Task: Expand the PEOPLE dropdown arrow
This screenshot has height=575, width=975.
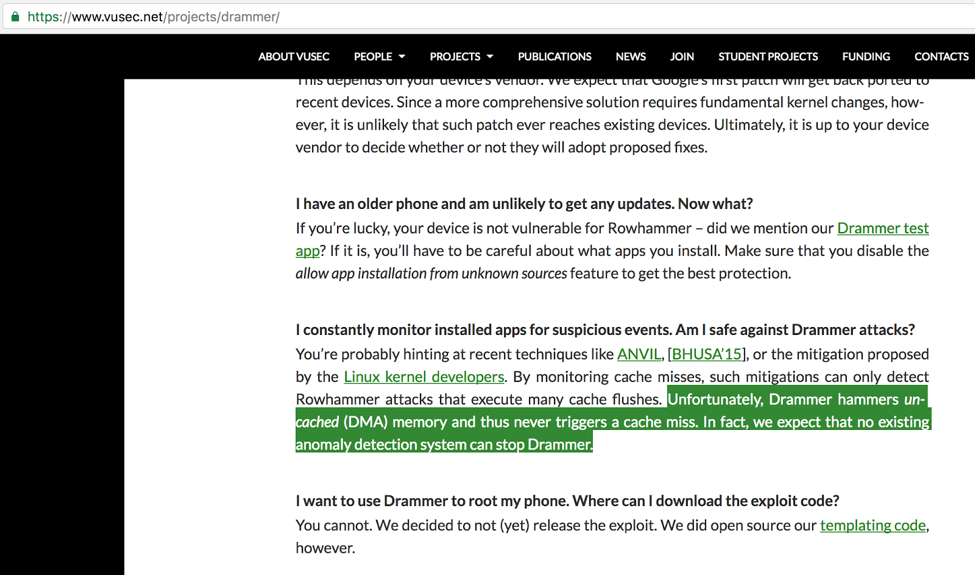Action: coord(402,57)
